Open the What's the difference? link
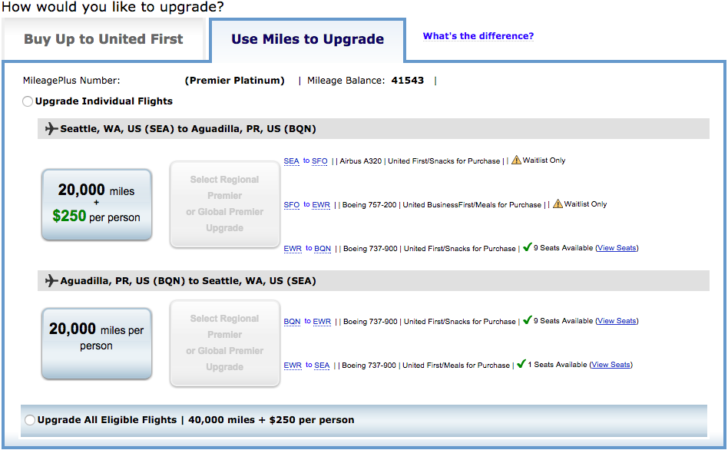The height and width of the screenshot is (450, 728). pos(478,36)
